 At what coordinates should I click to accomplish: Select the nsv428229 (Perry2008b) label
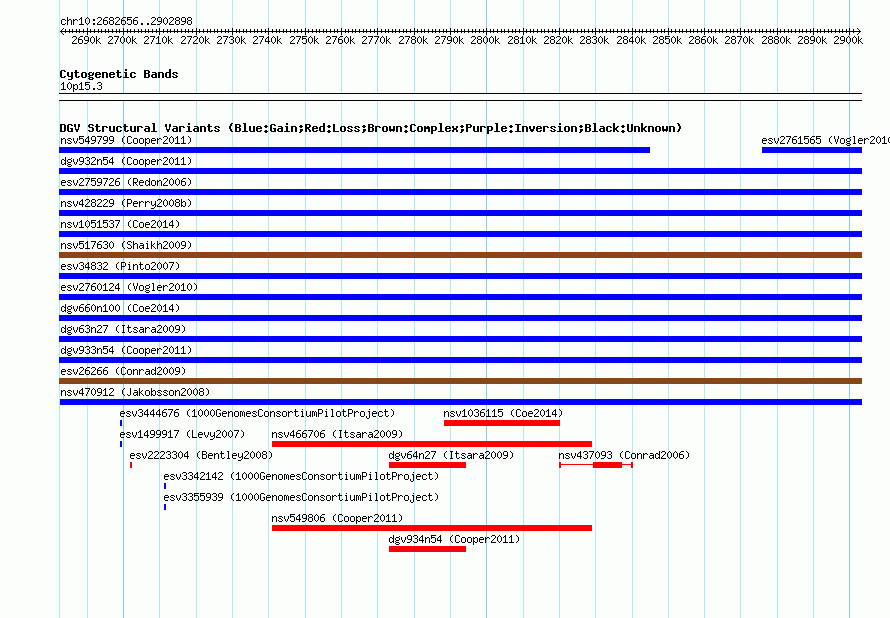pos(126,203)
